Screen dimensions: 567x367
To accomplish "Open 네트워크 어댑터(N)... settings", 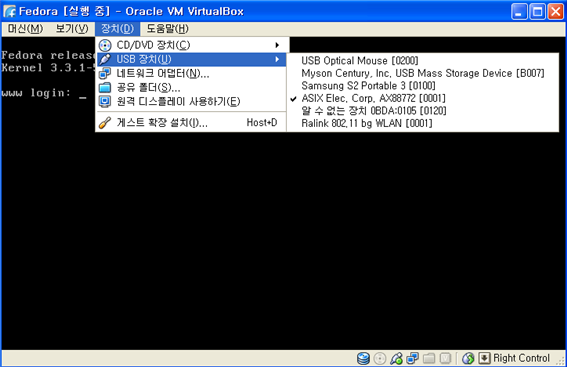I will (x=192, y=73).
